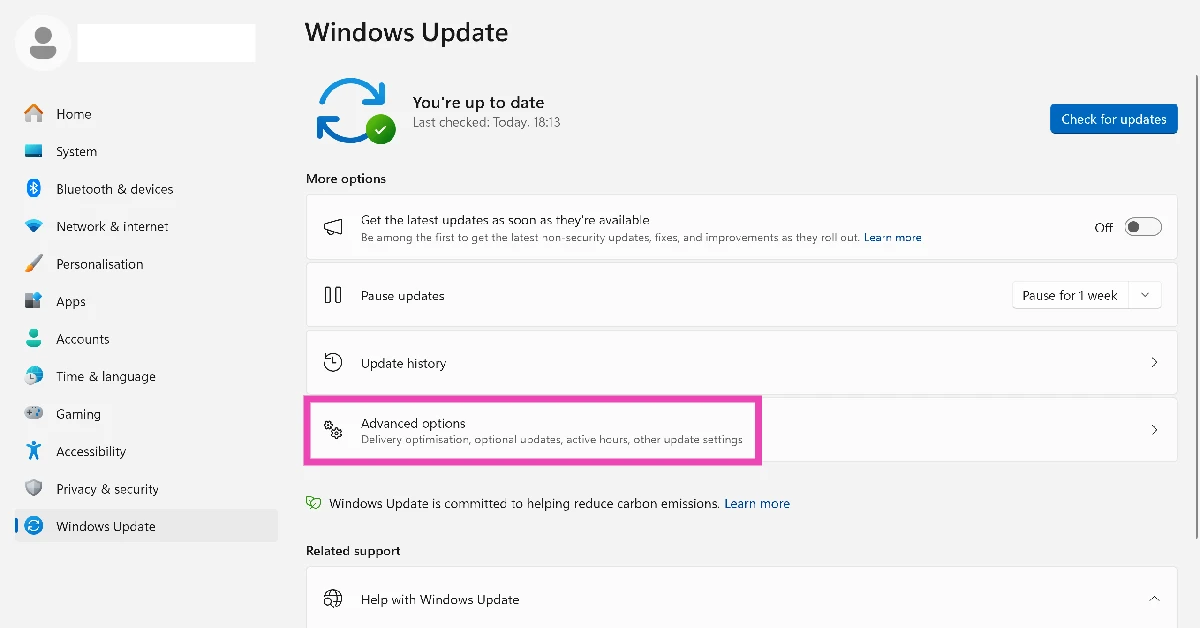This screenshot has height=628, width=1200.
Task: Click the Accessibility figure icon
Action: coord(34,451)
